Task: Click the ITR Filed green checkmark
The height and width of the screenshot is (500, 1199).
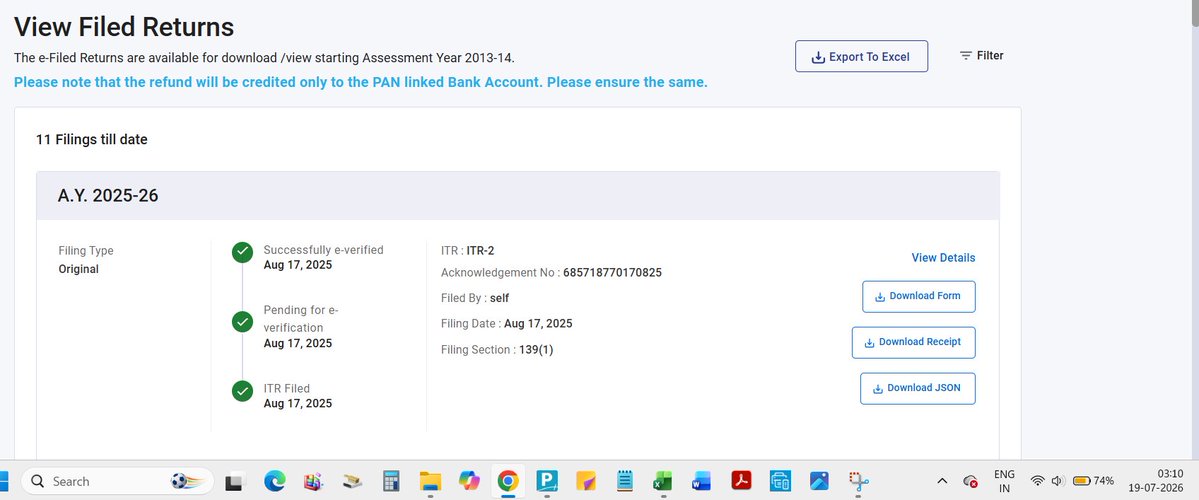Action: (242, 391)
